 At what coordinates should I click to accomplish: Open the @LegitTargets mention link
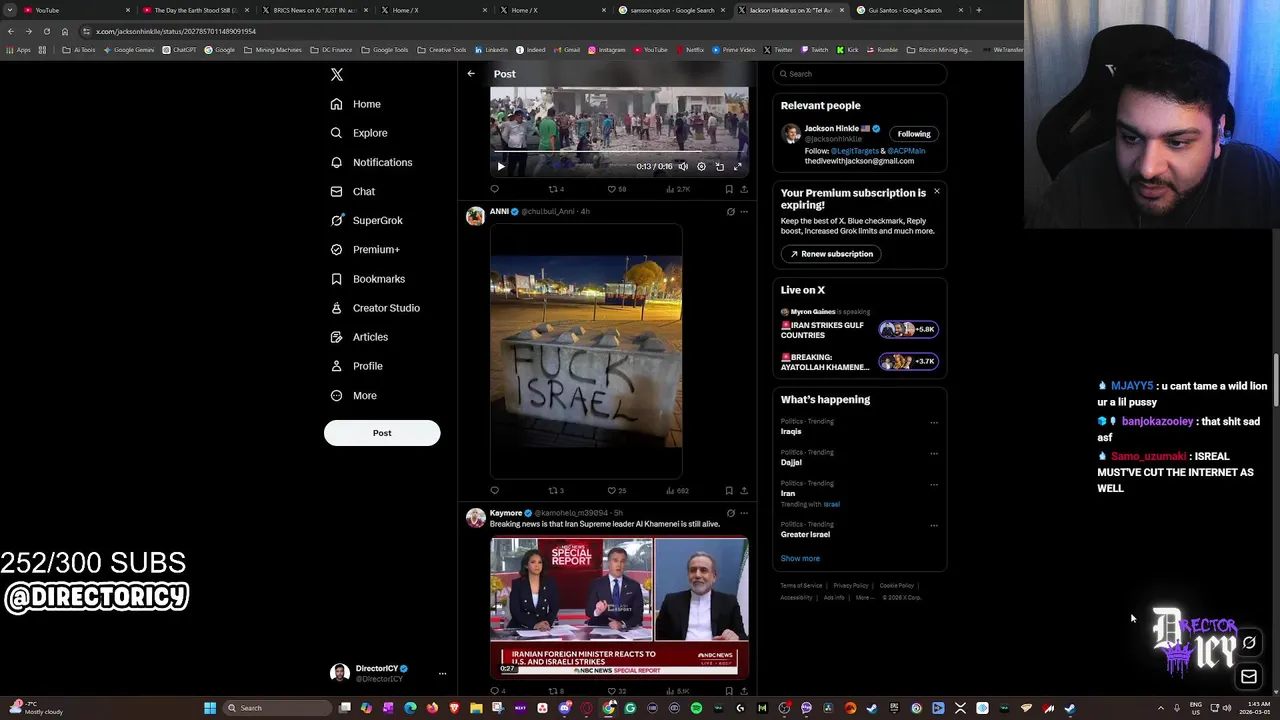854,151
